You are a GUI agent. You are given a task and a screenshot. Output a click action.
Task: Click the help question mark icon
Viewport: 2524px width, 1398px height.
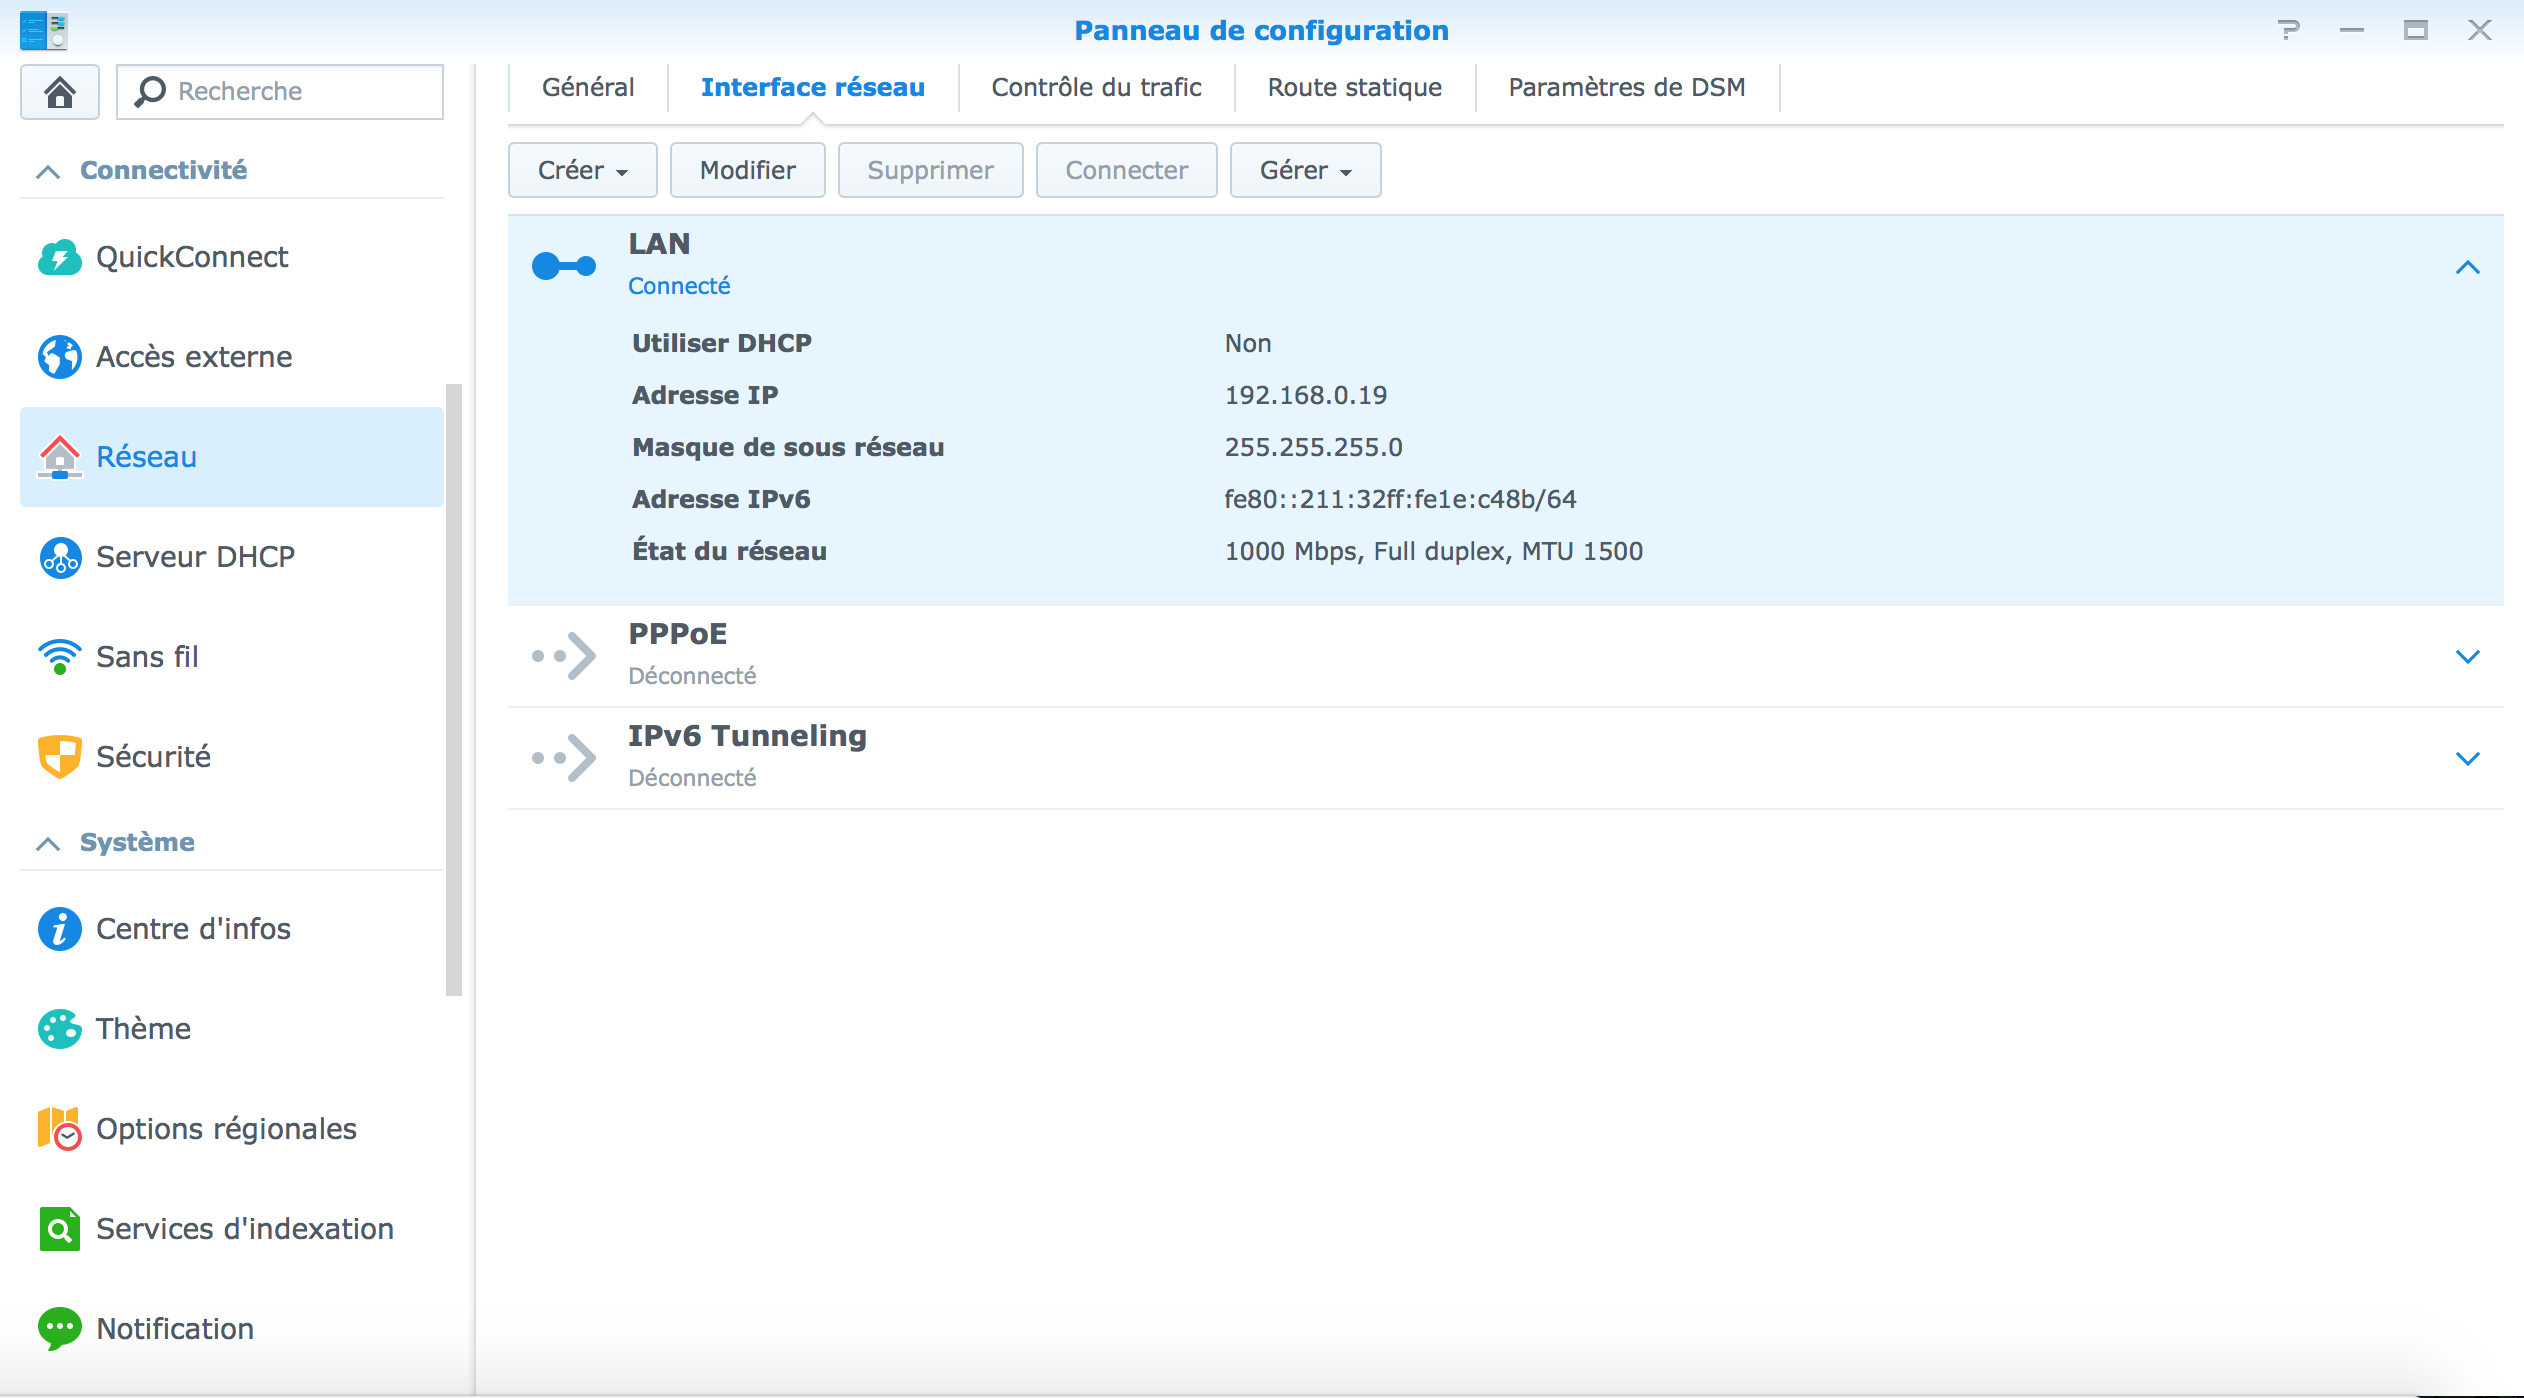(2288, 30)
